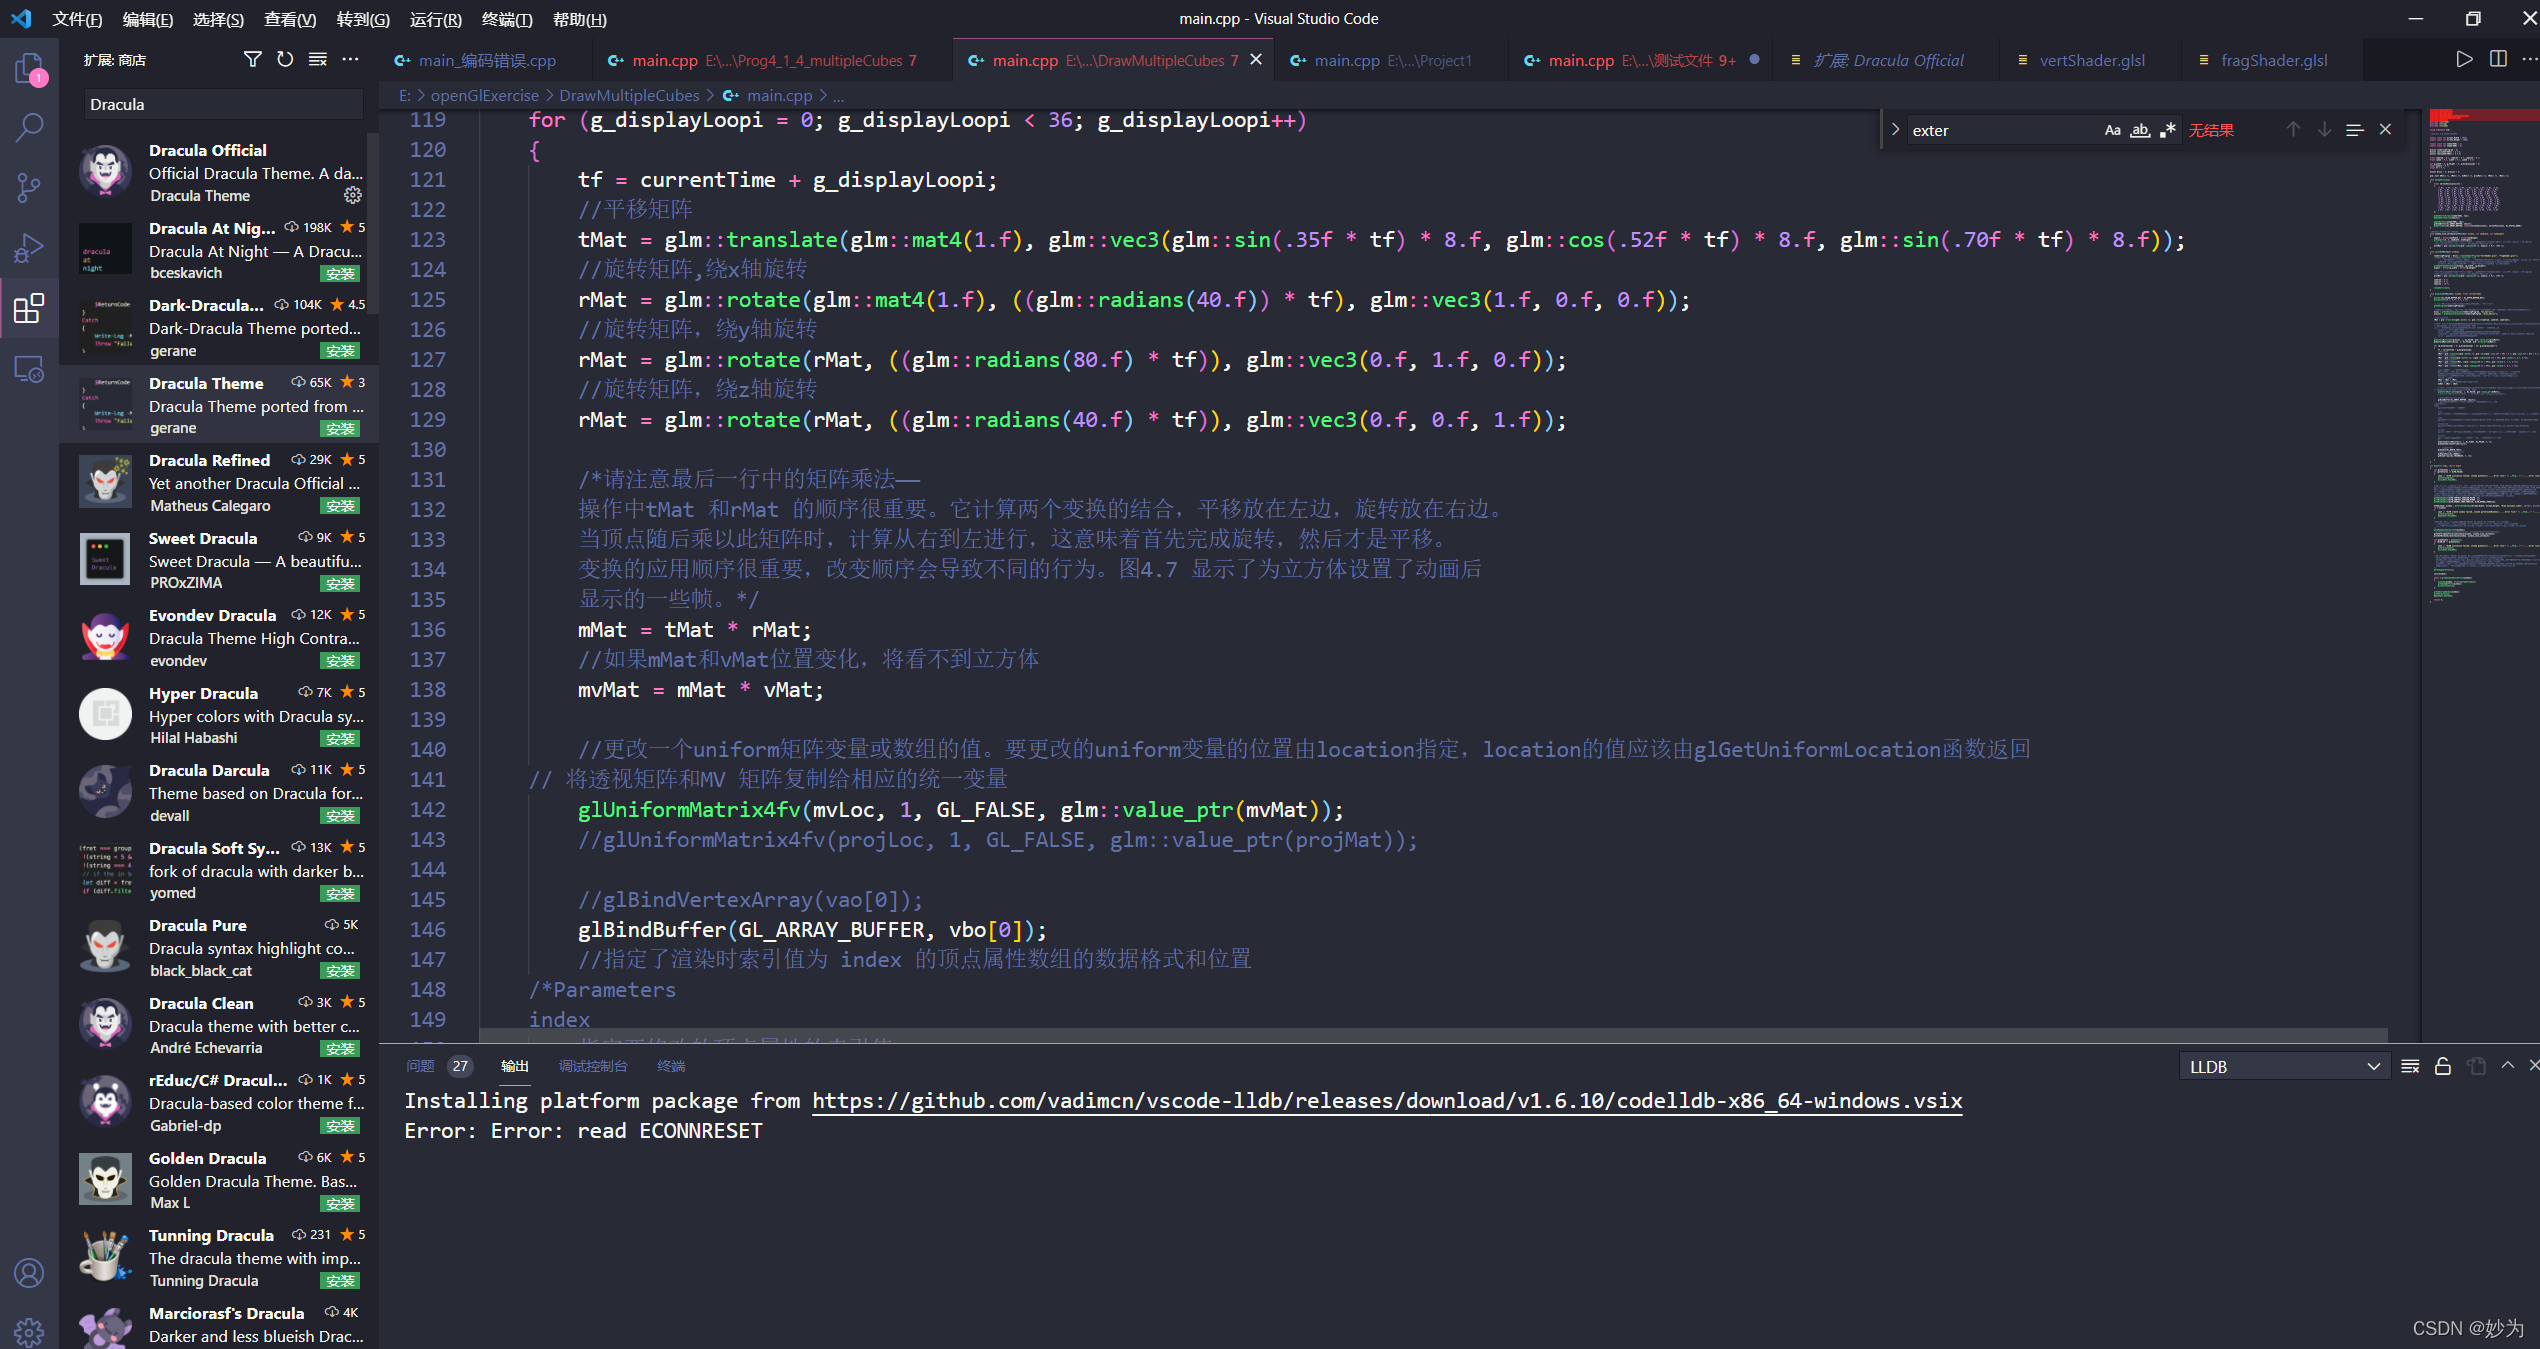The image size is (2540, 1349).
Task: Maximize the bottom panel with chevron
Action: click(x=2508, y=1066)
